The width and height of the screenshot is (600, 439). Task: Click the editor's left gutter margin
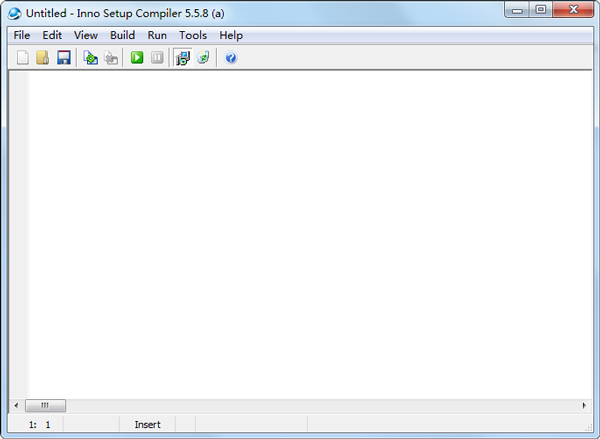(19, 234)
